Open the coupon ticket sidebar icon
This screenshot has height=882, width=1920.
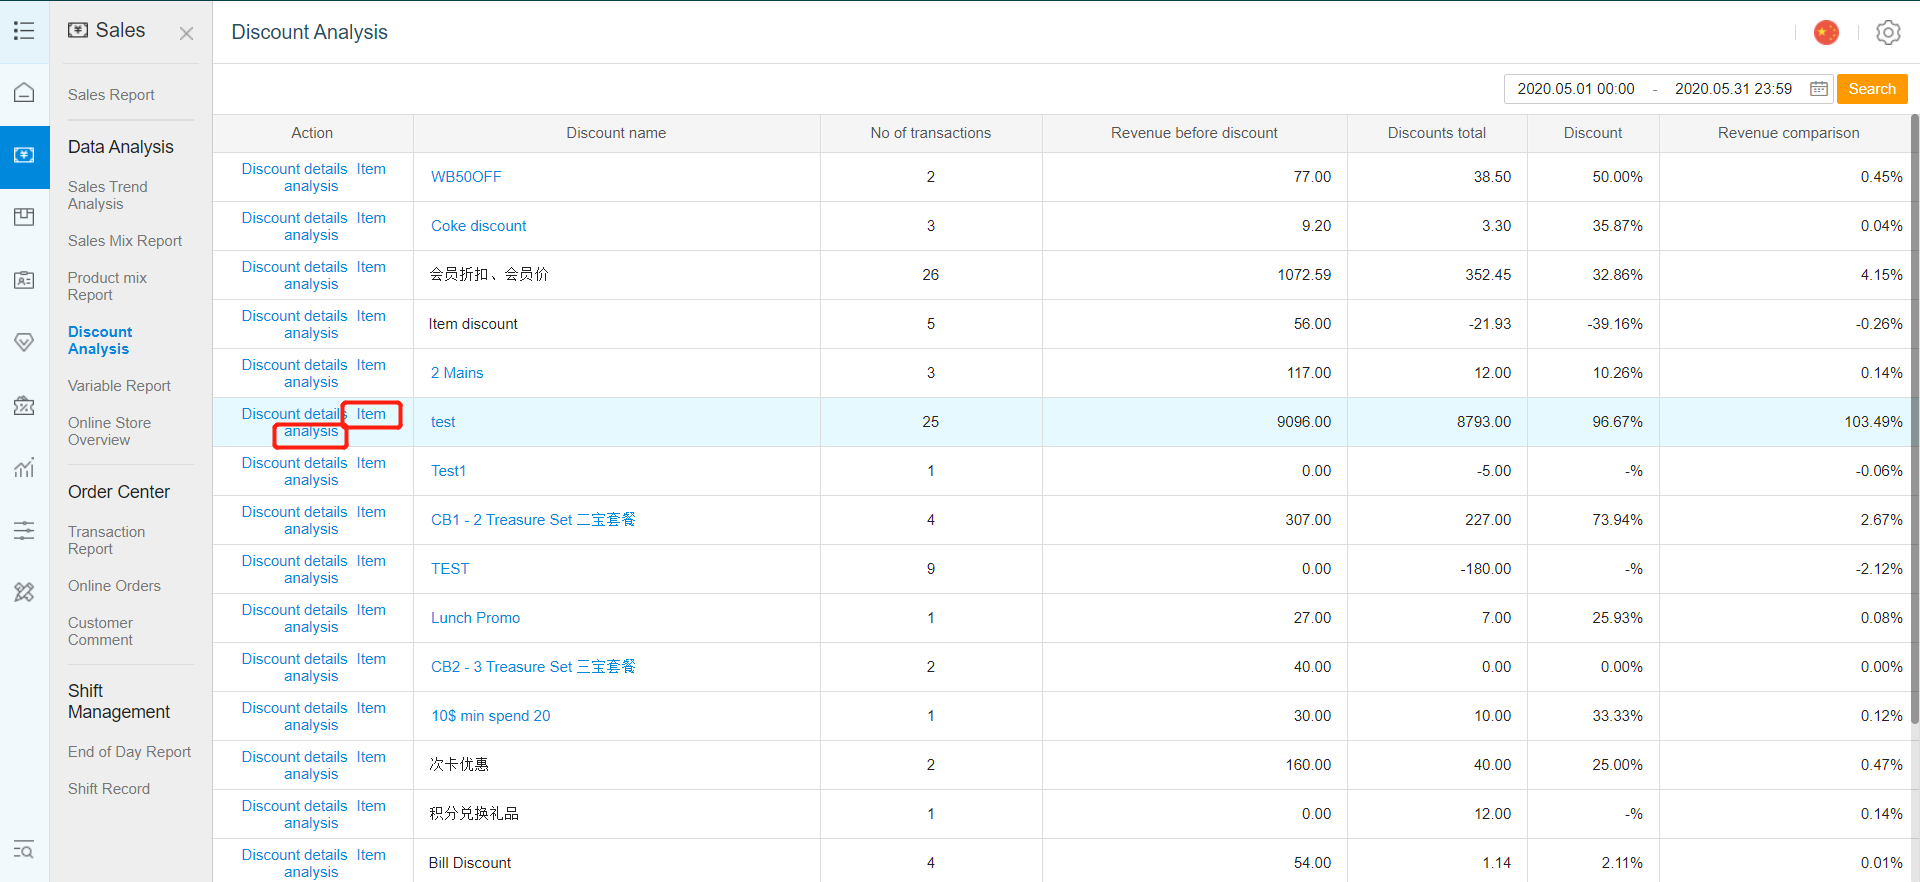pyautogui.click(x=24, y=405)
